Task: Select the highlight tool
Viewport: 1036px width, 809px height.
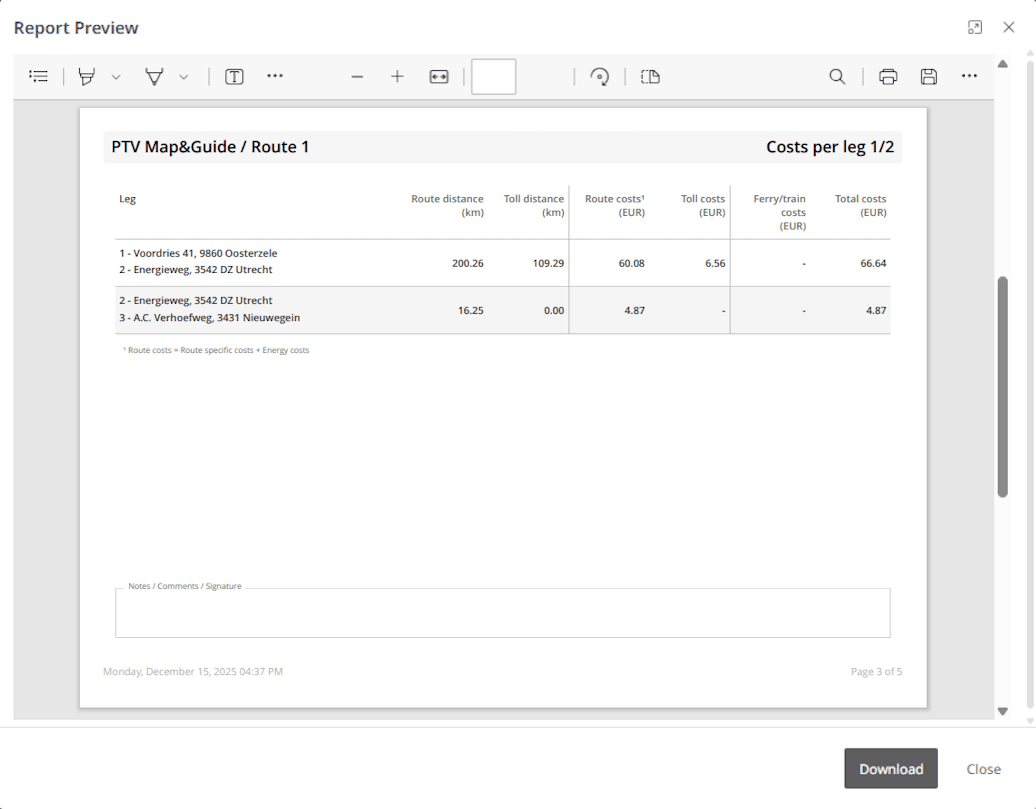Action: [88, 76]
